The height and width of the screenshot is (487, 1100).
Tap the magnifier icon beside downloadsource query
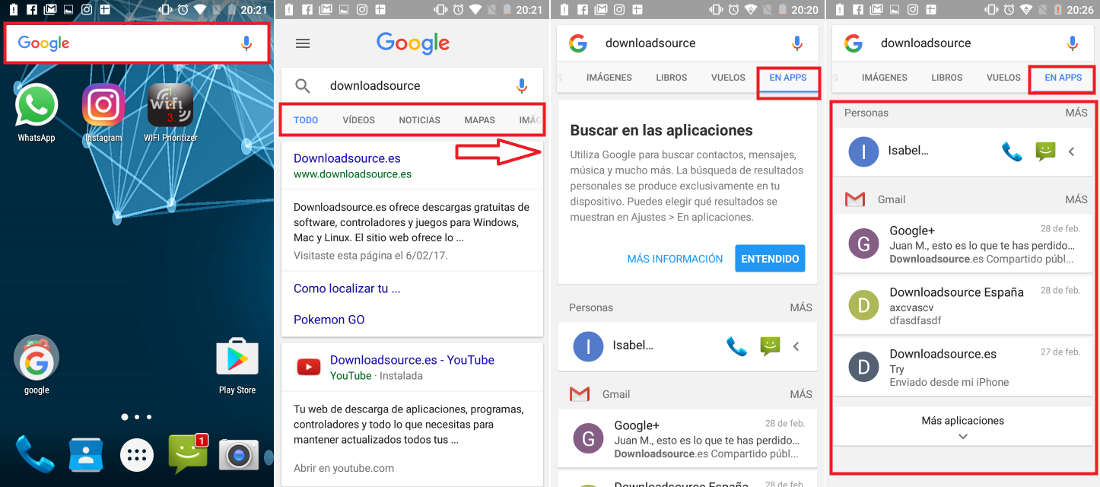pyautogui.click(x=302, y=86)
